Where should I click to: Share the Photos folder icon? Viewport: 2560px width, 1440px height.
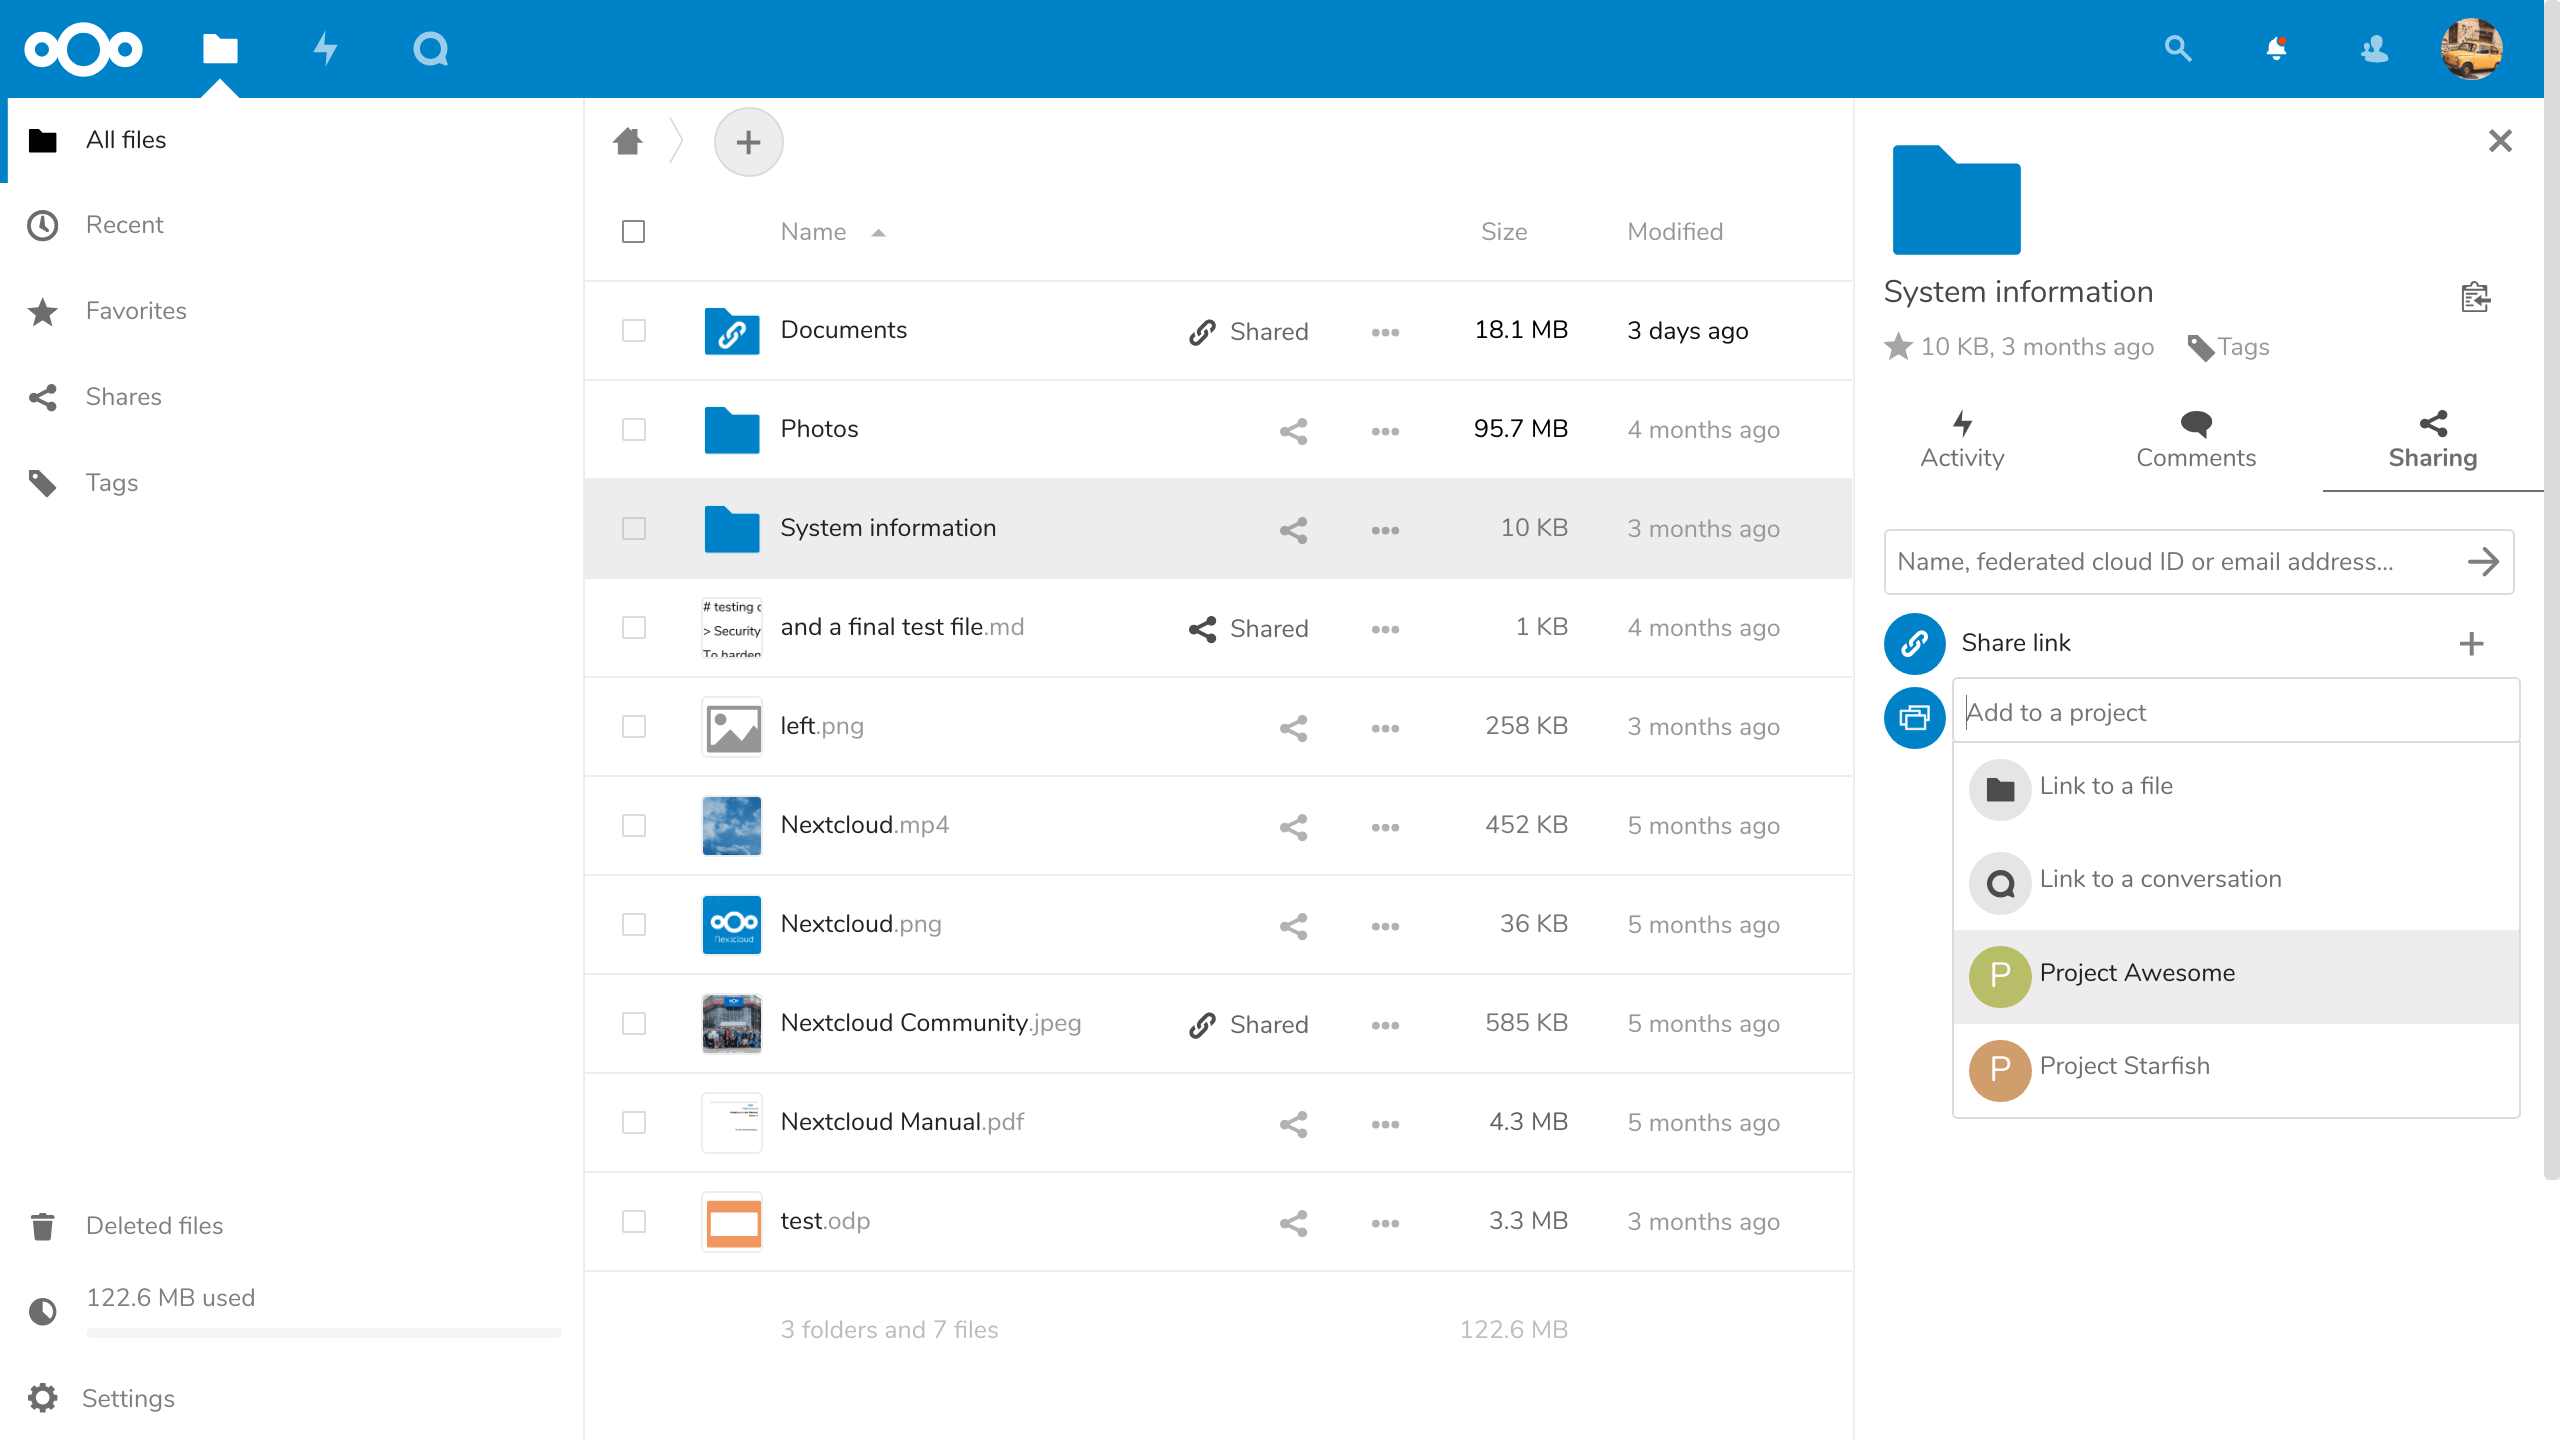pyautogui.click(x=1293, y=430)
